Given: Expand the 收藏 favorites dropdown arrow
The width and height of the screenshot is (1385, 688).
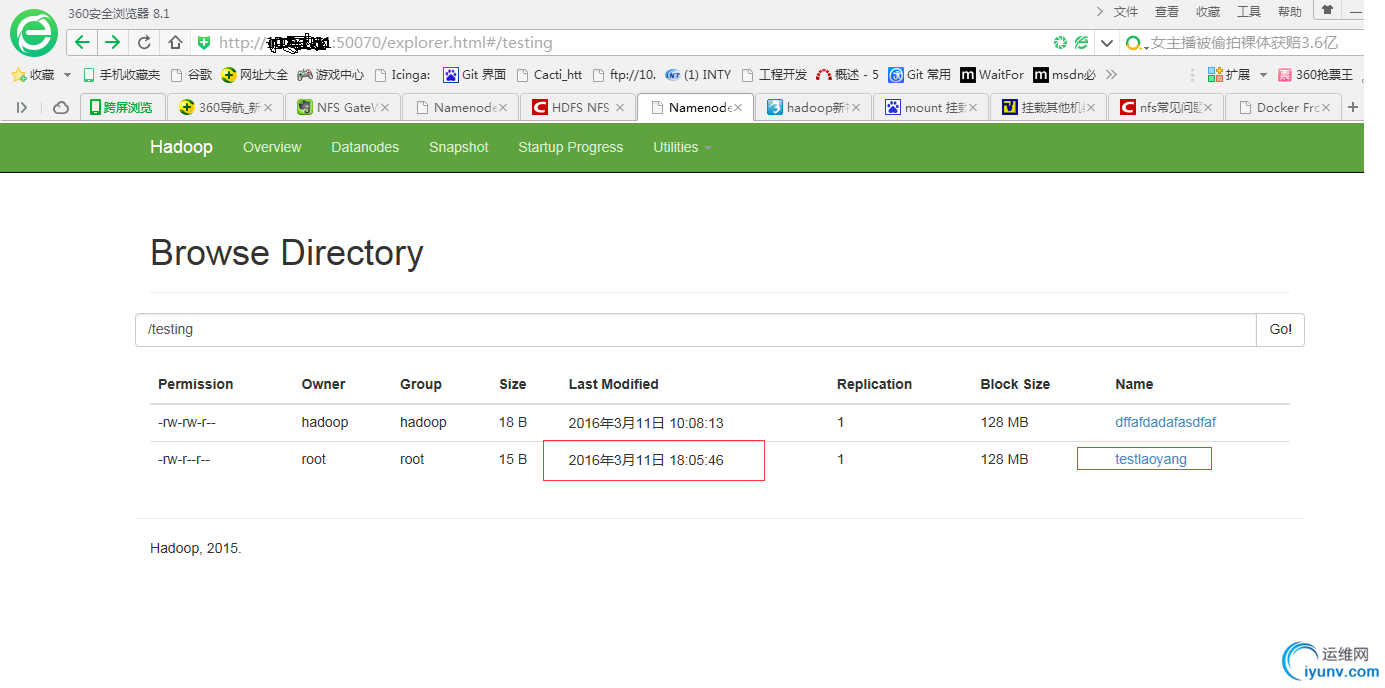Looking at the screenshot, I should tap(68, 75).
